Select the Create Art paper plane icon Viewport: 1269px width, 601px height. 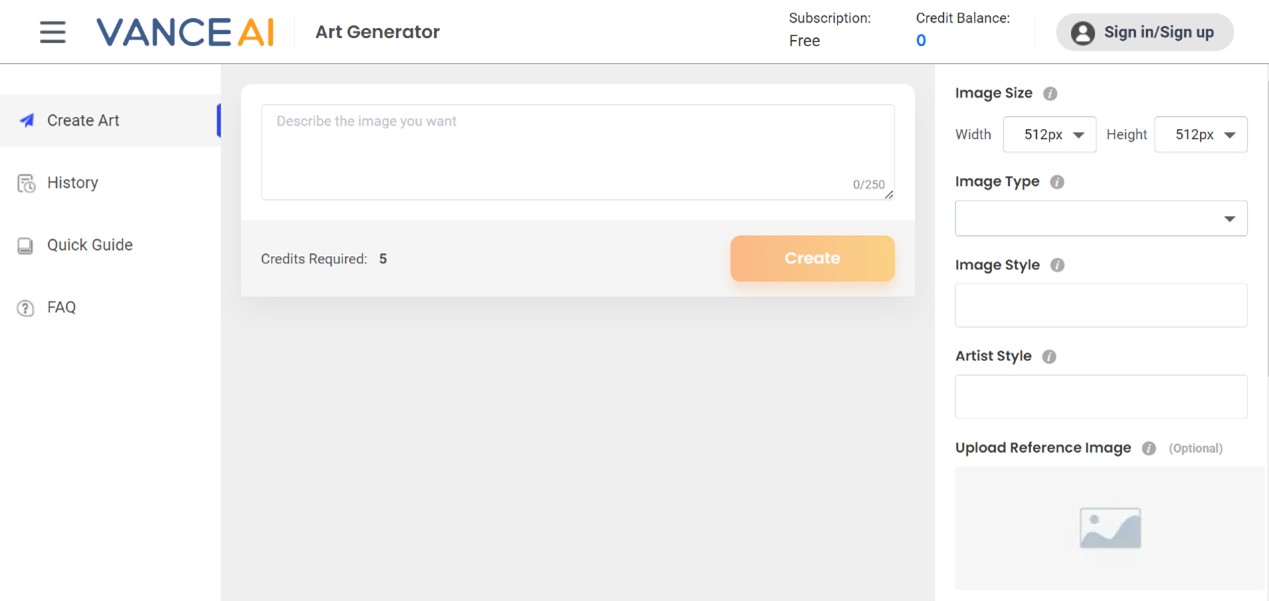[x=28, y=119]
